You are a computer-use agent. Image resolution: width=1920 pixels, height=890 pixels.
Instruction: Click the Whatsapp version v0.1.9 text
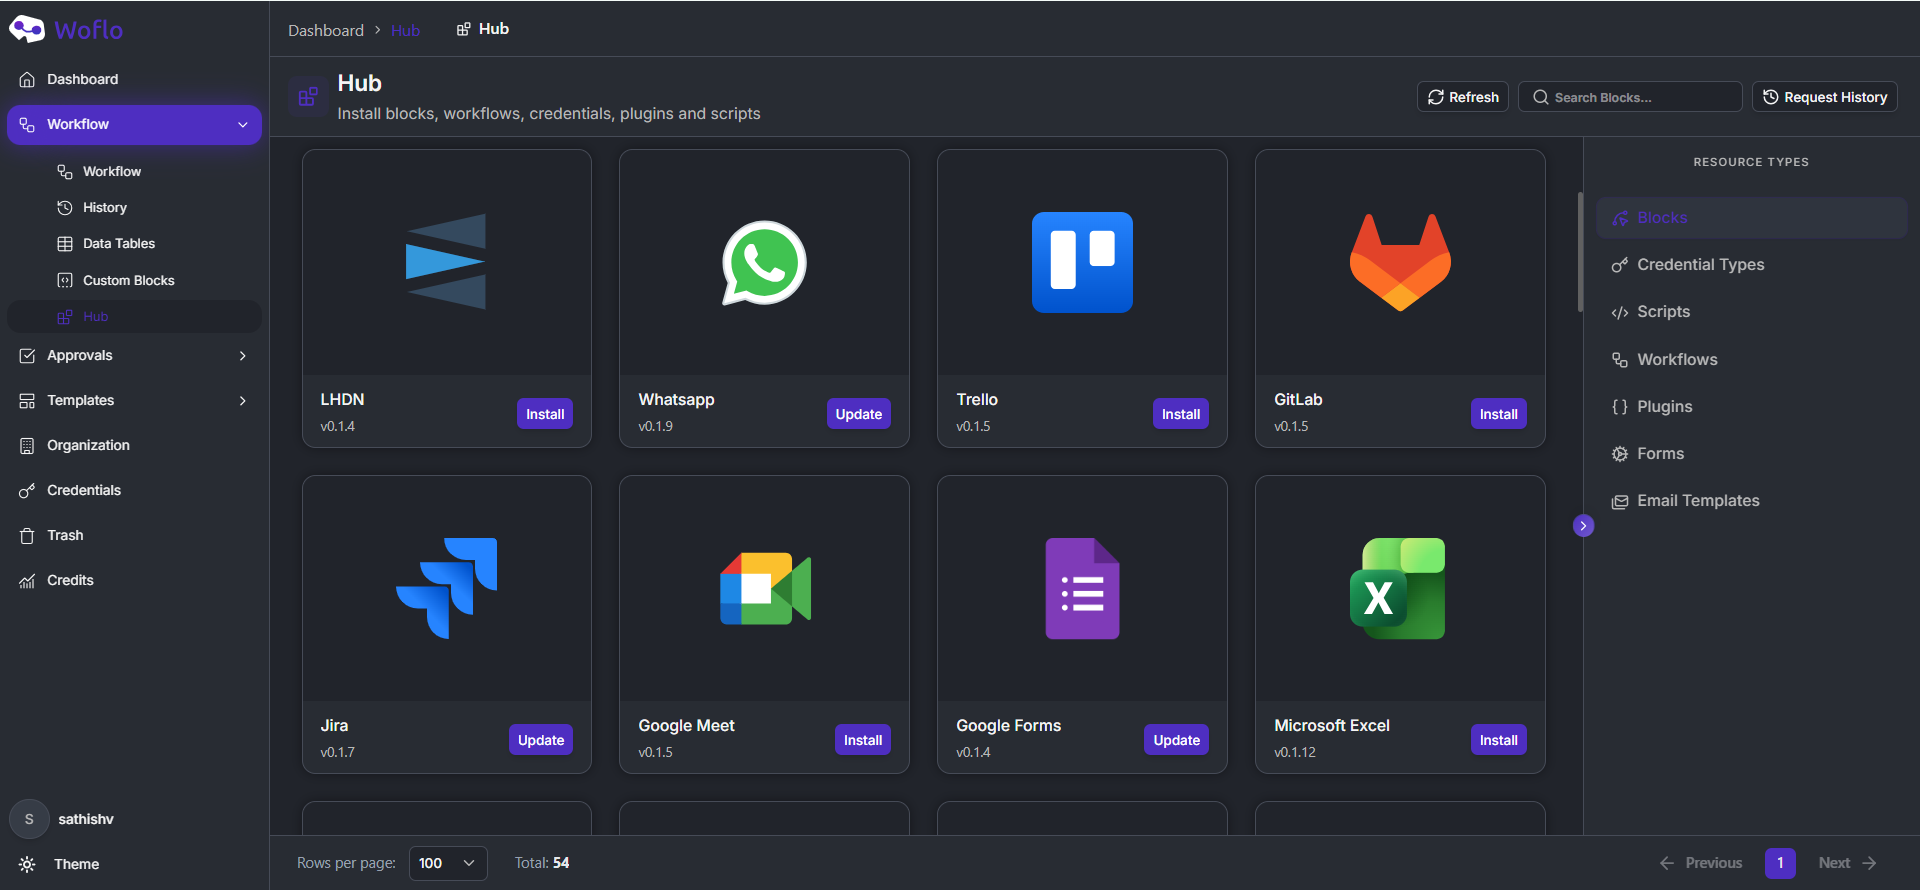click(656, 427)
